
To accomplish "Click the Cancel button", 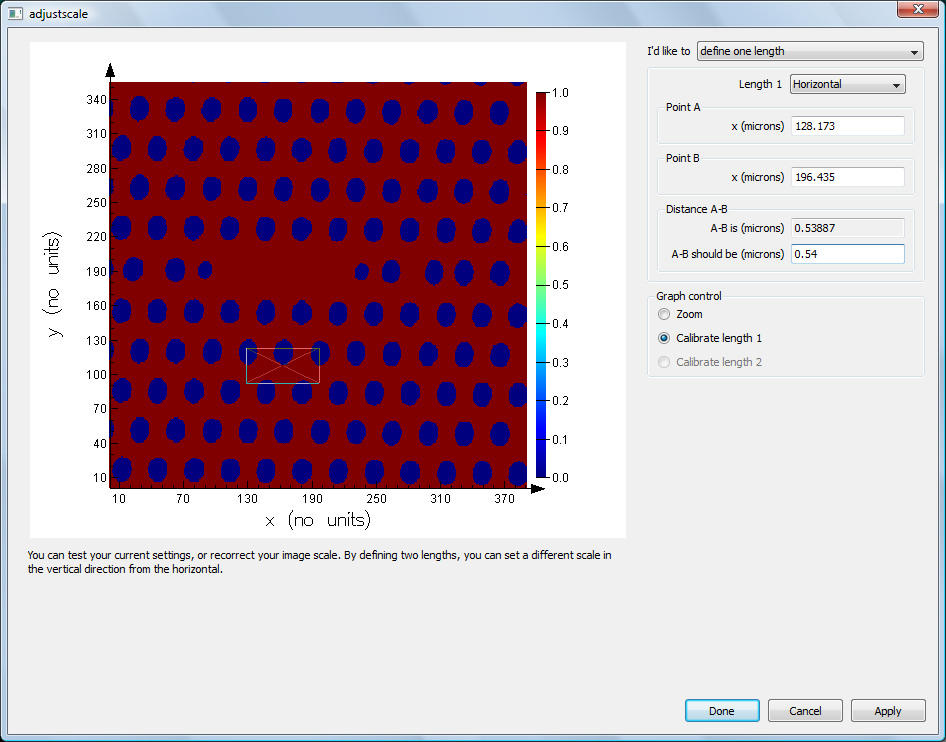I will (805, 711).
